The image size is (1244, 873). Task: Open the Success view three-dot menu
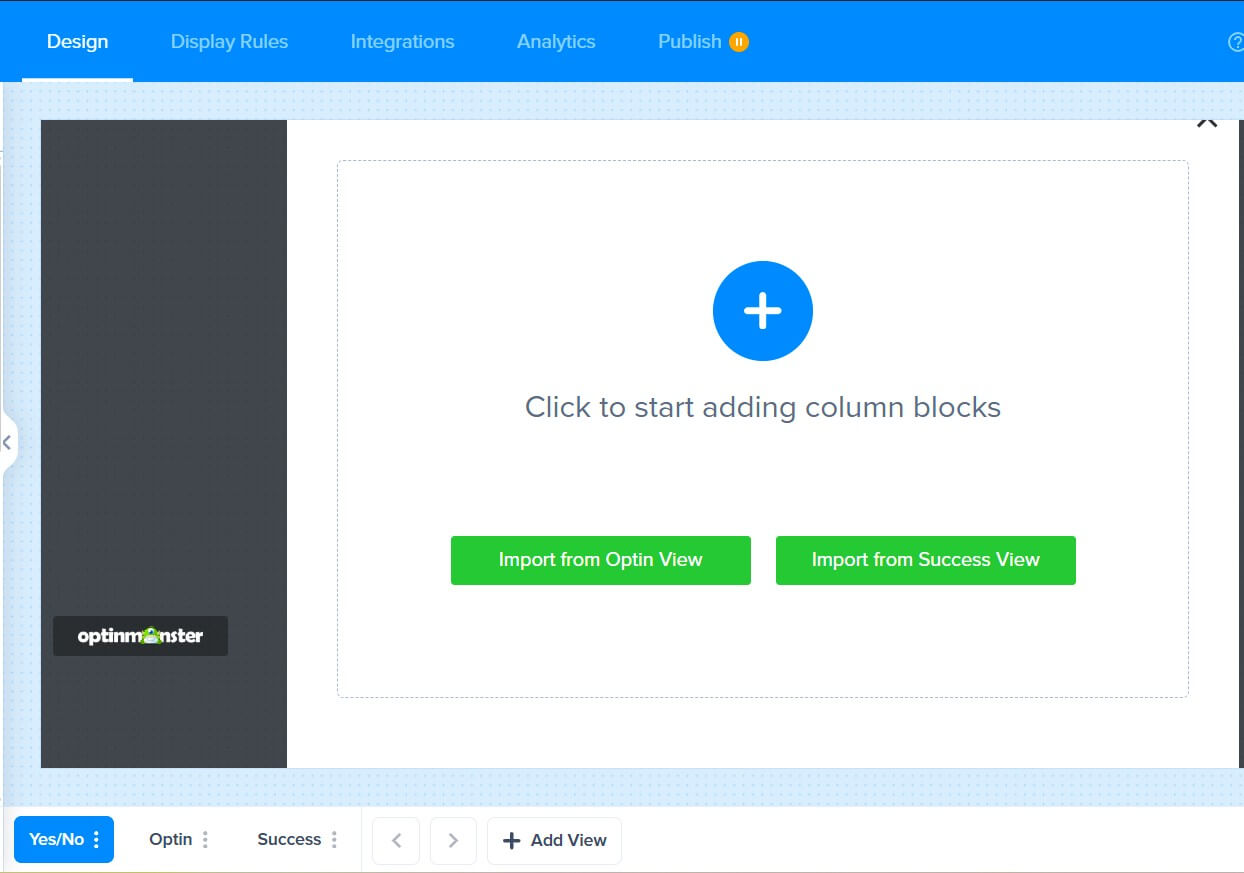(x=334, y=840)
